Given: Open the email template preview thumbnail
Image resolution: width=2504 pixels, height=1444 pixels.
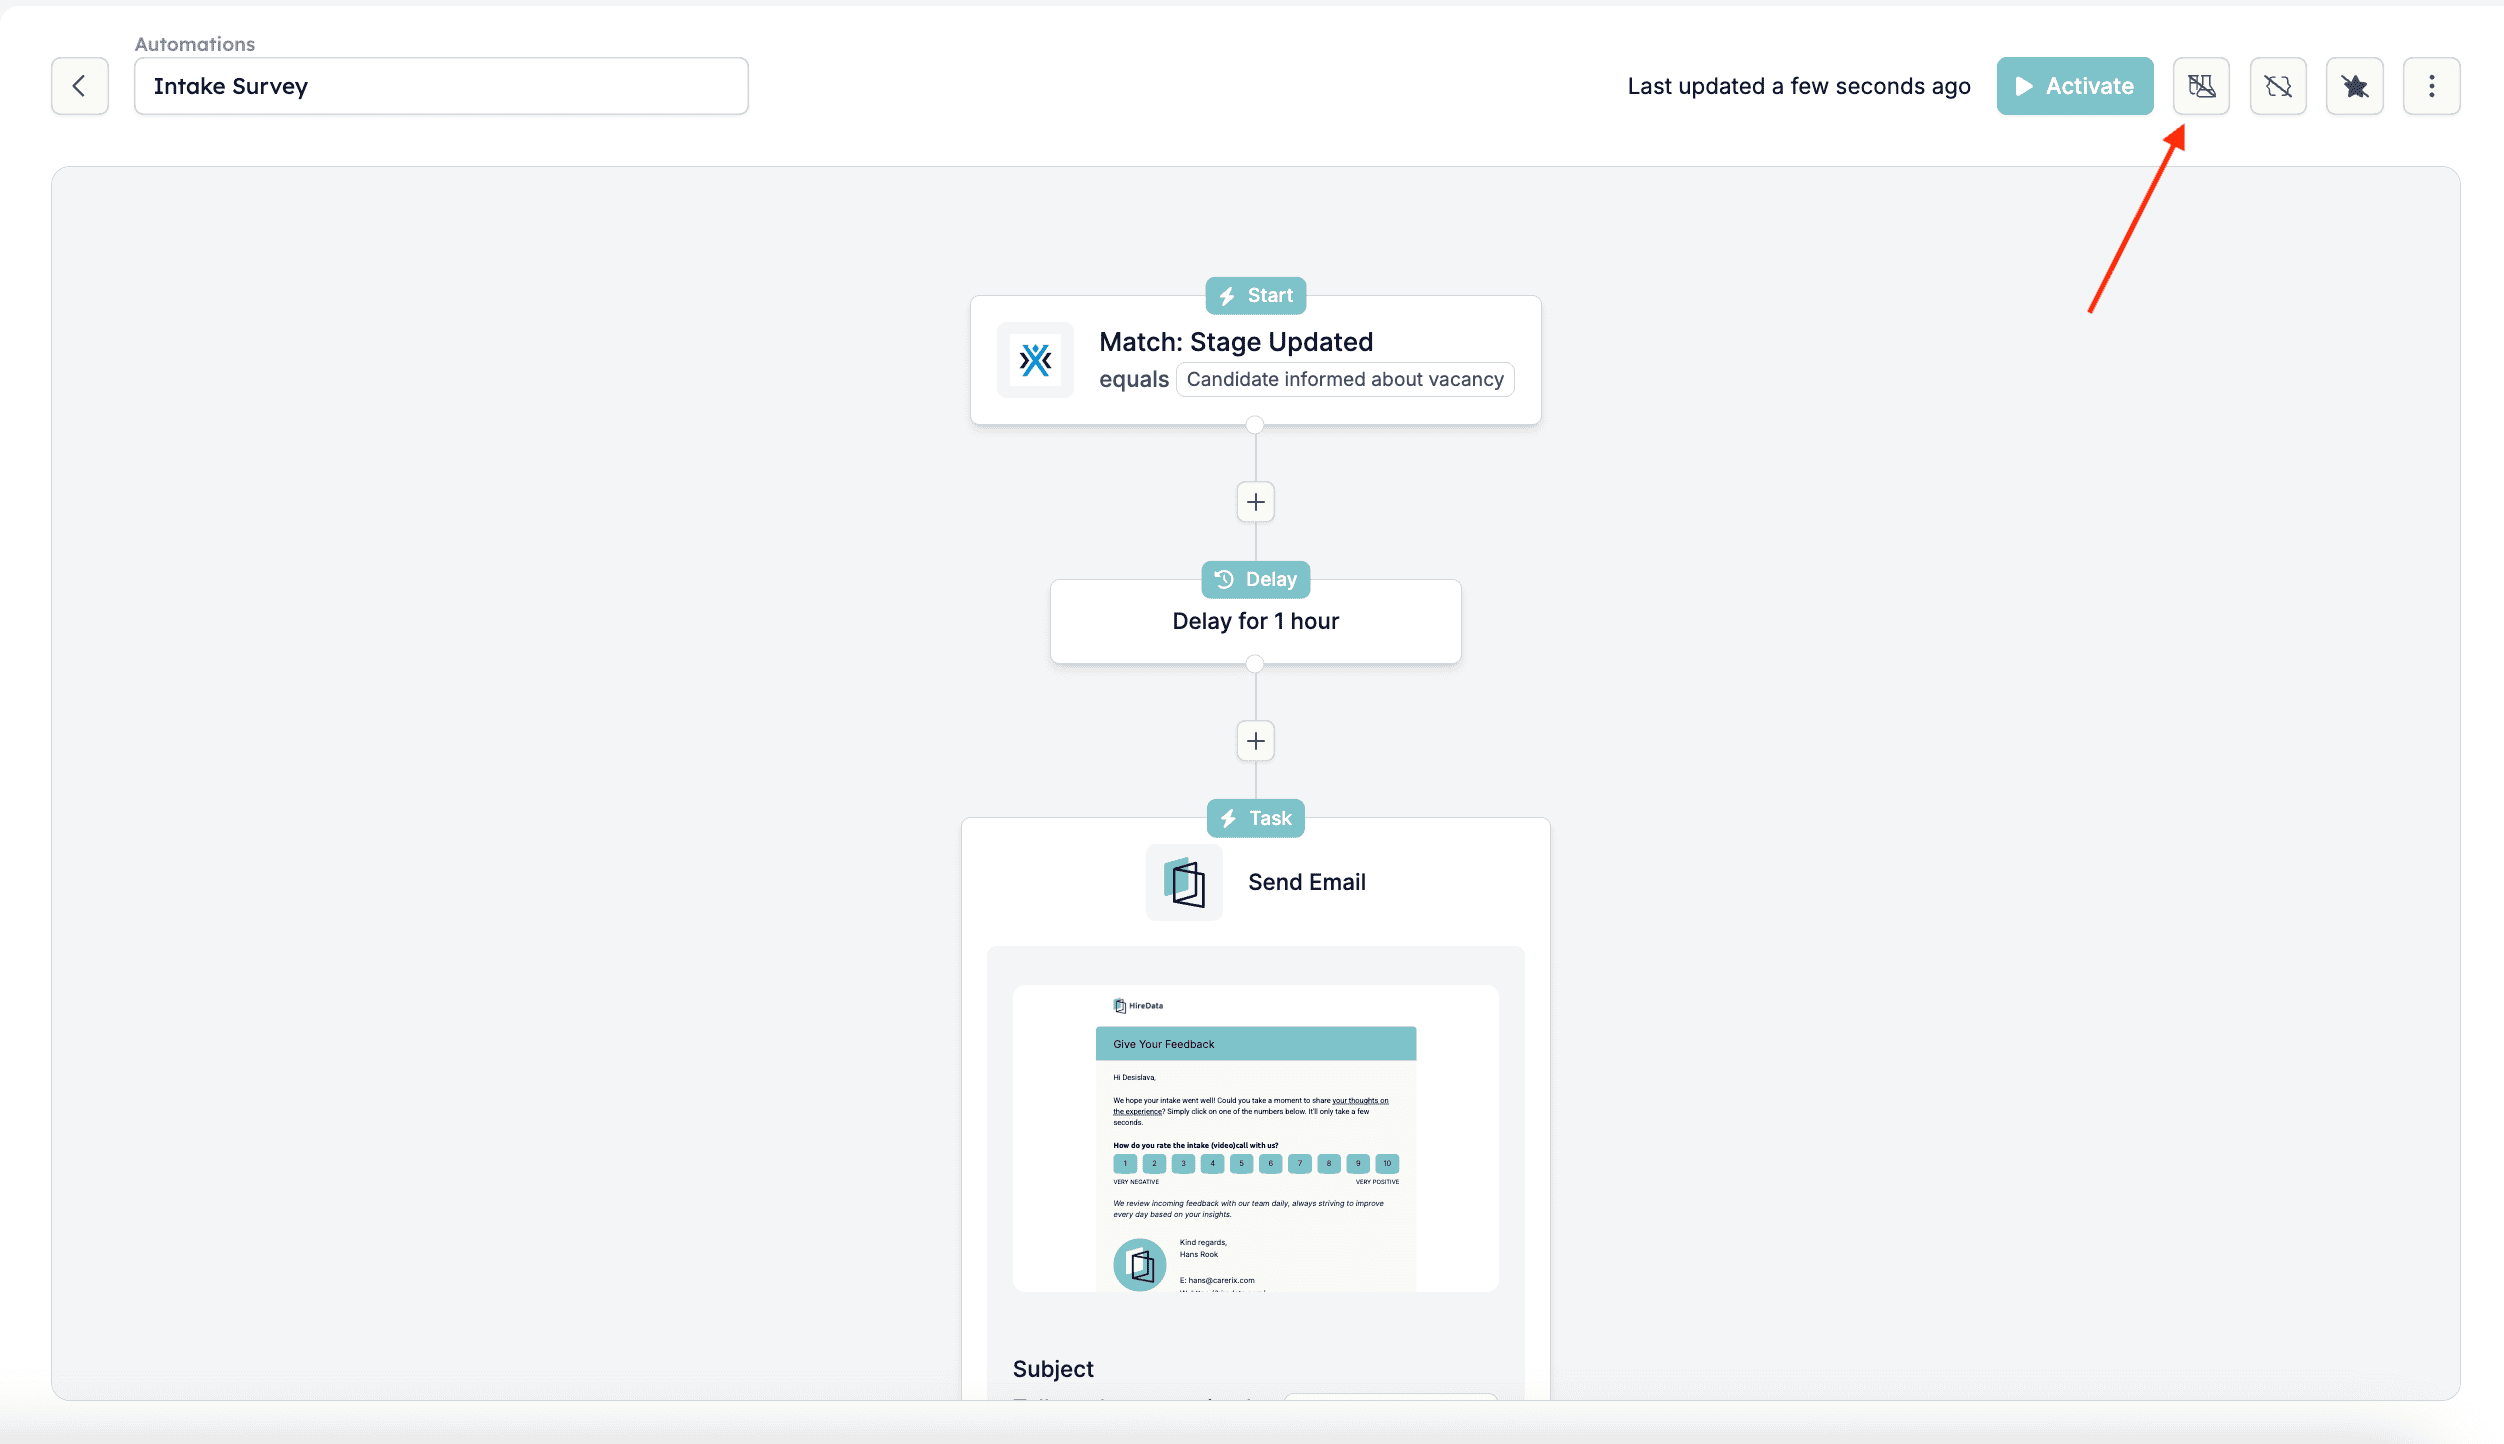Looking at the screenshot, I should (1256, 1138).
